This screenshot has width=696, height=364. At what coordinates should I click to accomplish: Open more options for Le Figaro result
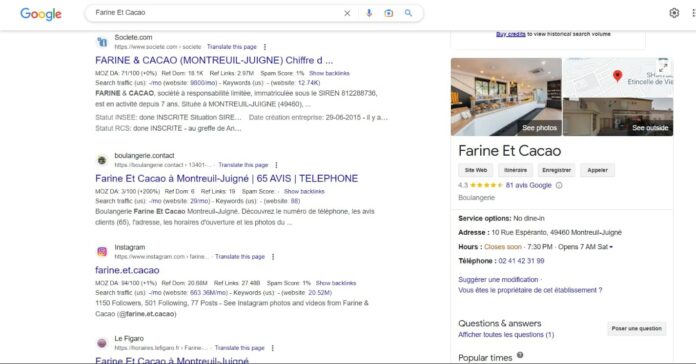tap(273, 348)
